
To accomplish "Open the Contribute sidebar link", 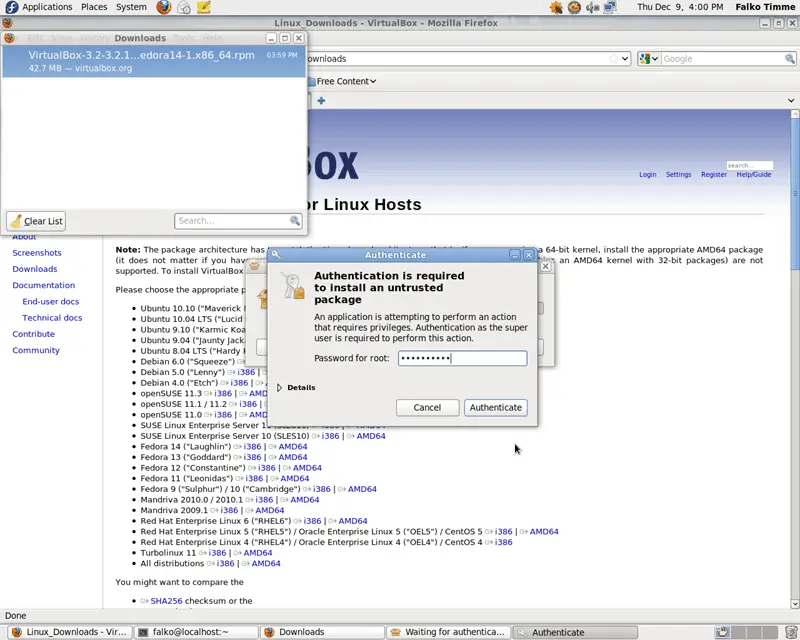I will [33, 334].
